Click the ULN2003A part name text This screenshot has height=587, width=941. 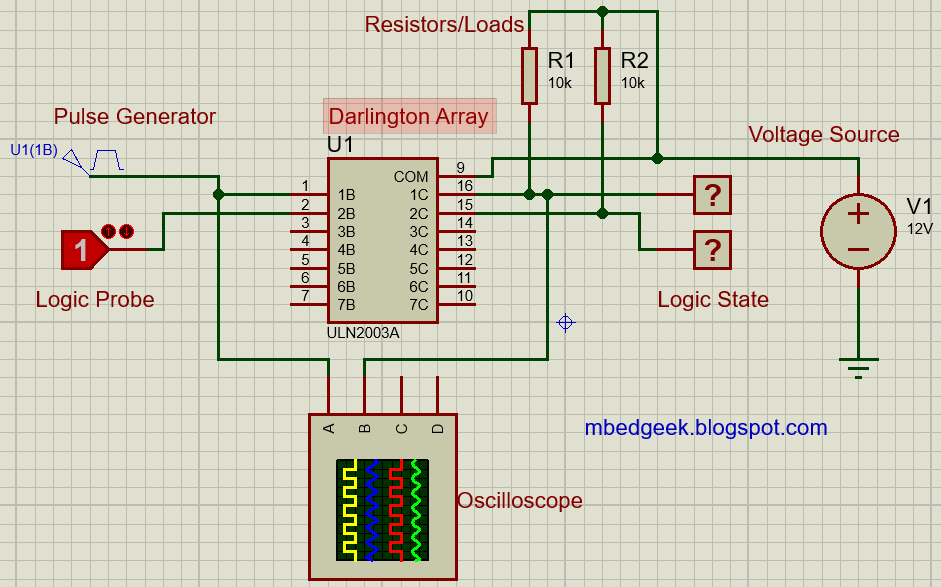[x=363, y=333]
